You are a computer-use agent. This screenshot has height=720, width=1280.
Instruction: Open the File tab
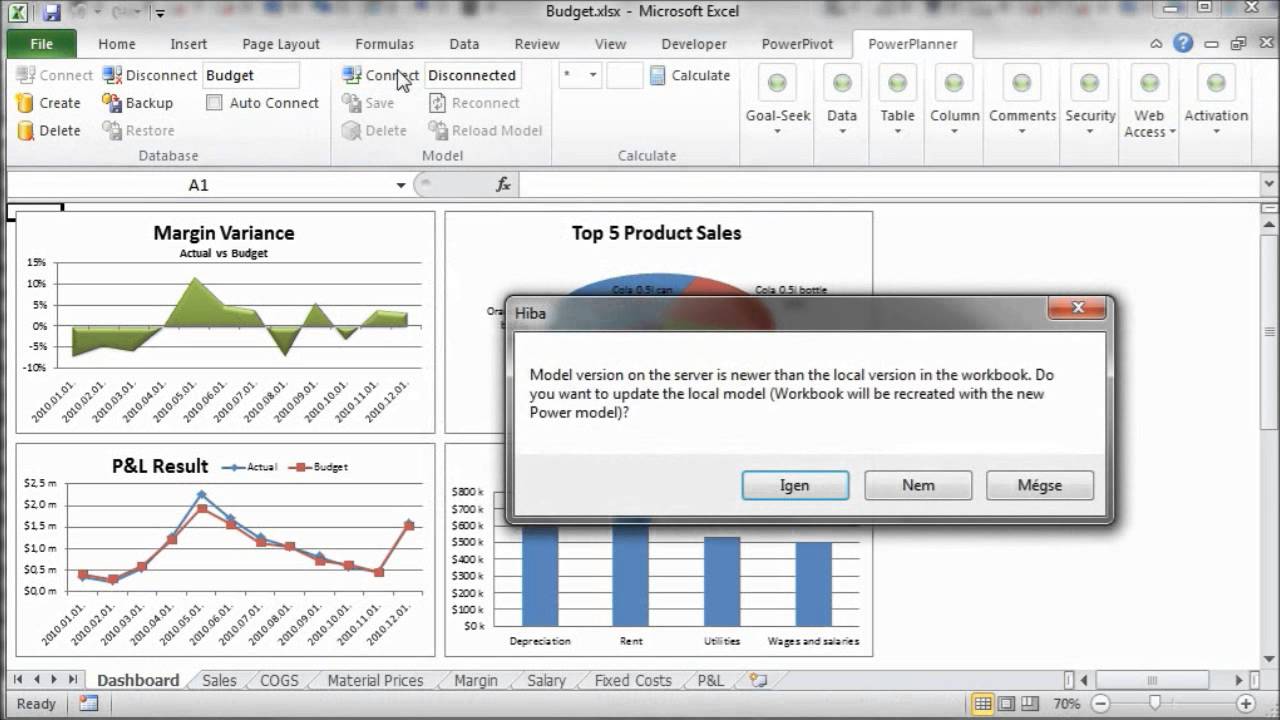pos(42,44)
